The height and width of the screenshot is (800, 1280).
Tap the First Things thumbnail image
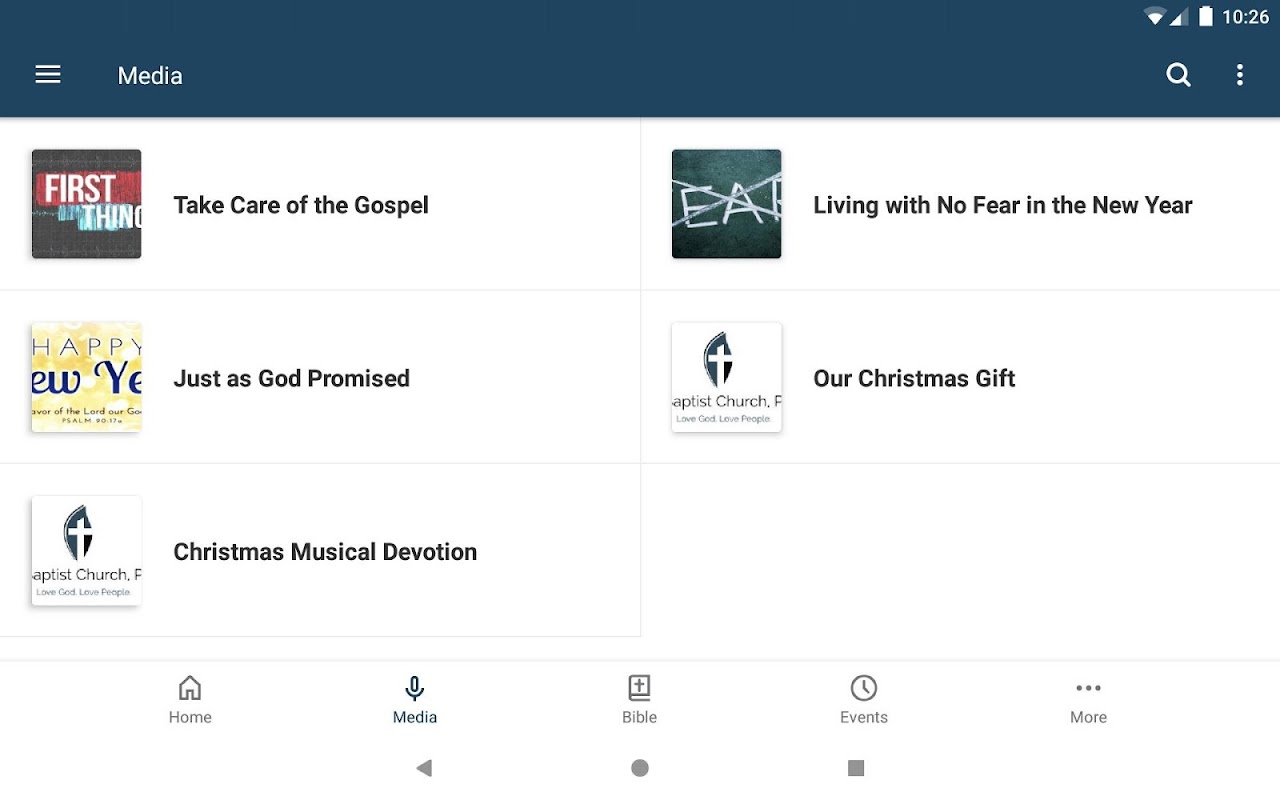pos(86,204)
